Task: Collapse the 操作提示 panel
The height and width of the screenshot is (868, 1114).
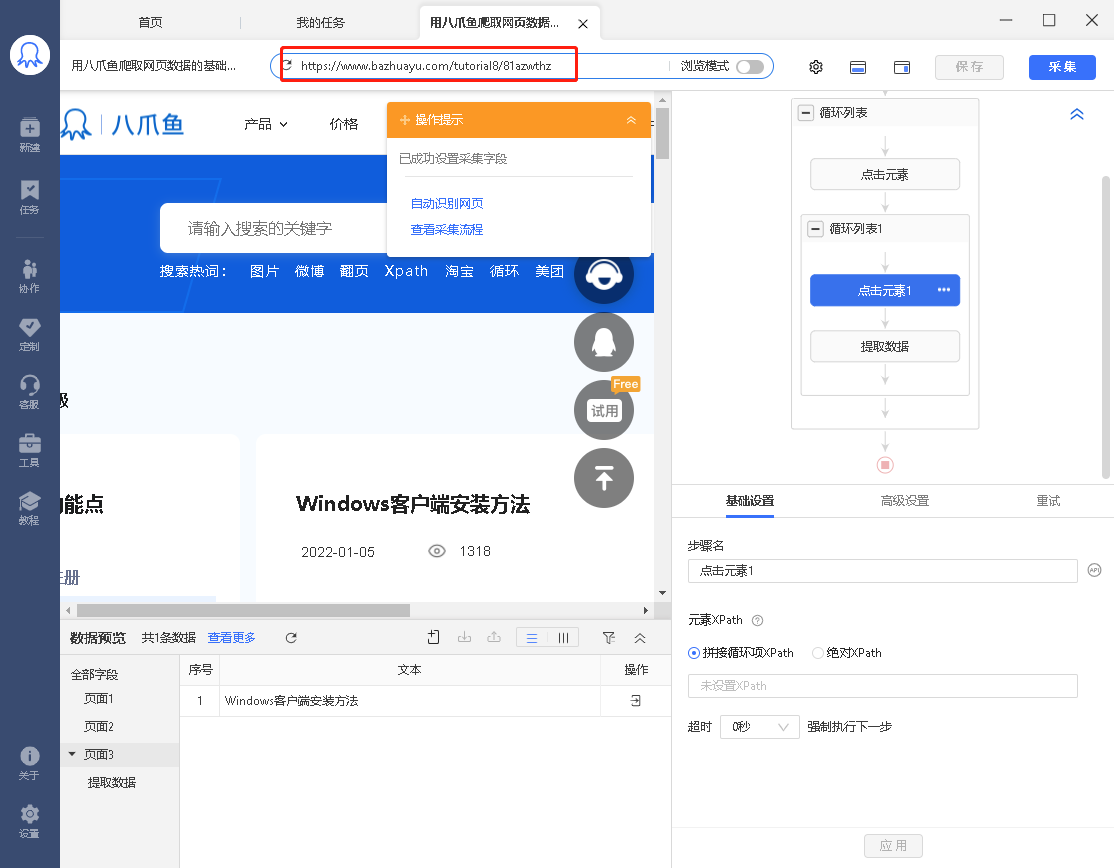Action: coord(631,120)
